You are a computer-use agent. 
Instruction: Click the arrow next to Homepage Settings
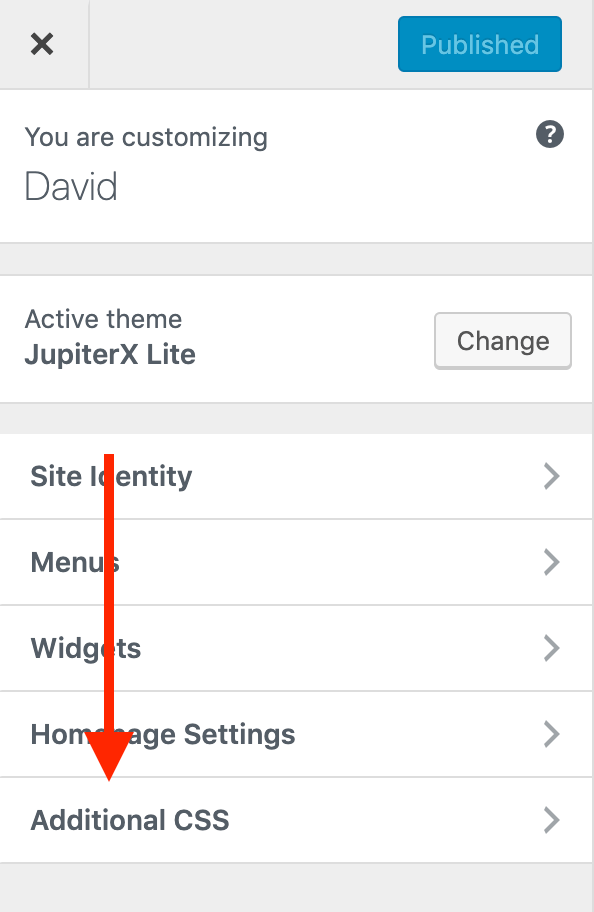(x=551, y=734)
